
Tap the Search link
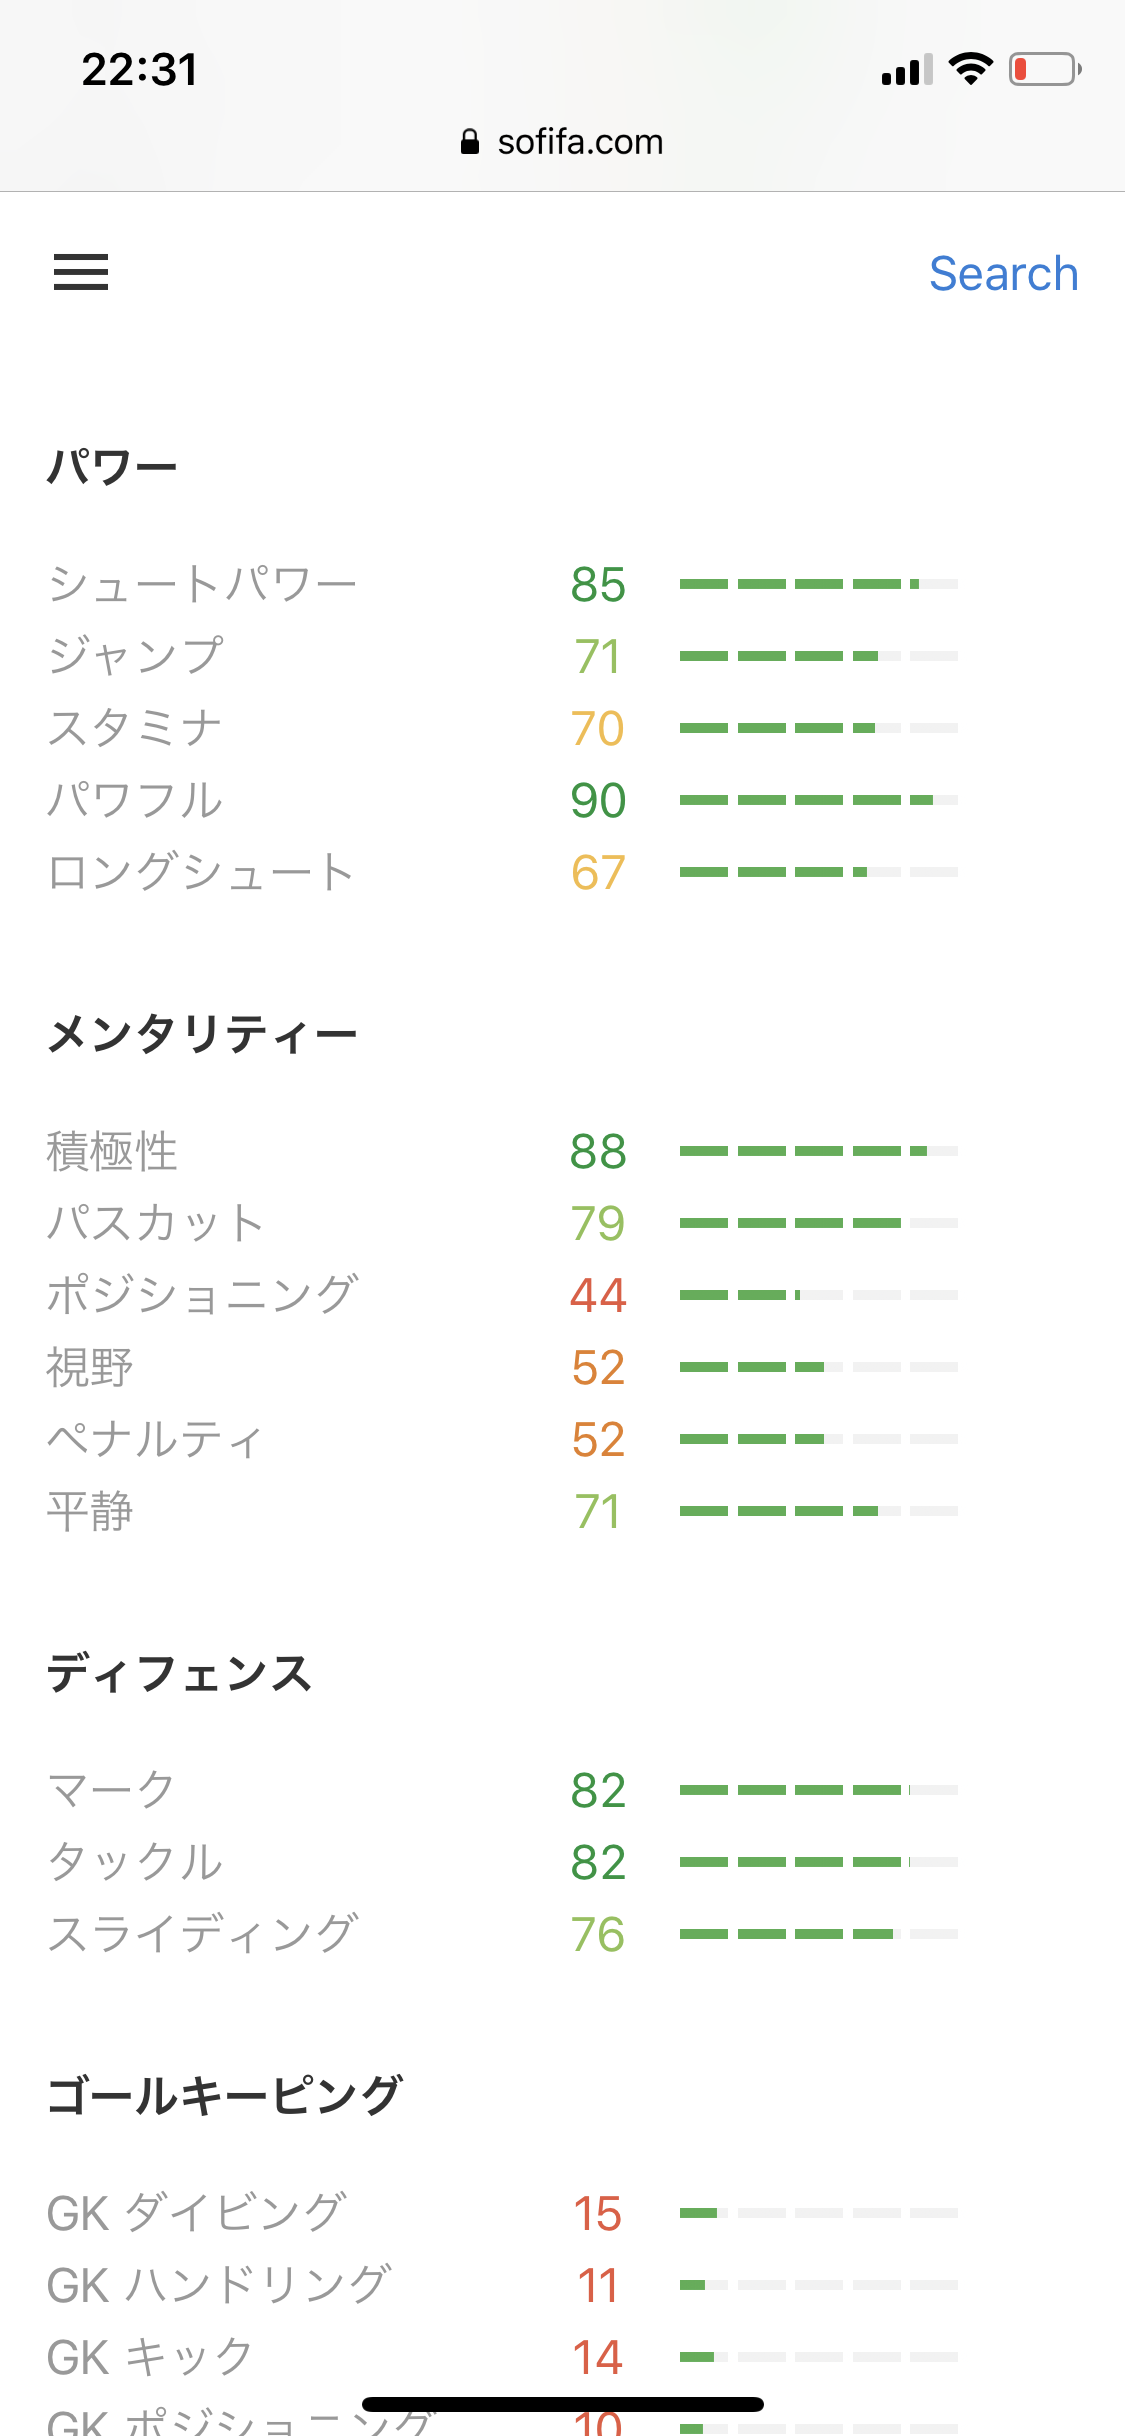1003,274
